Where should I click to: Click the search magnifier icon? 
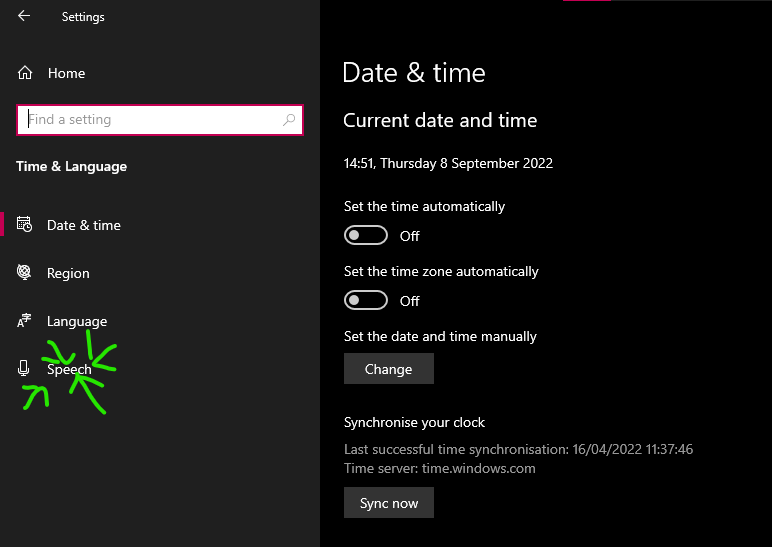coord(290,120)
